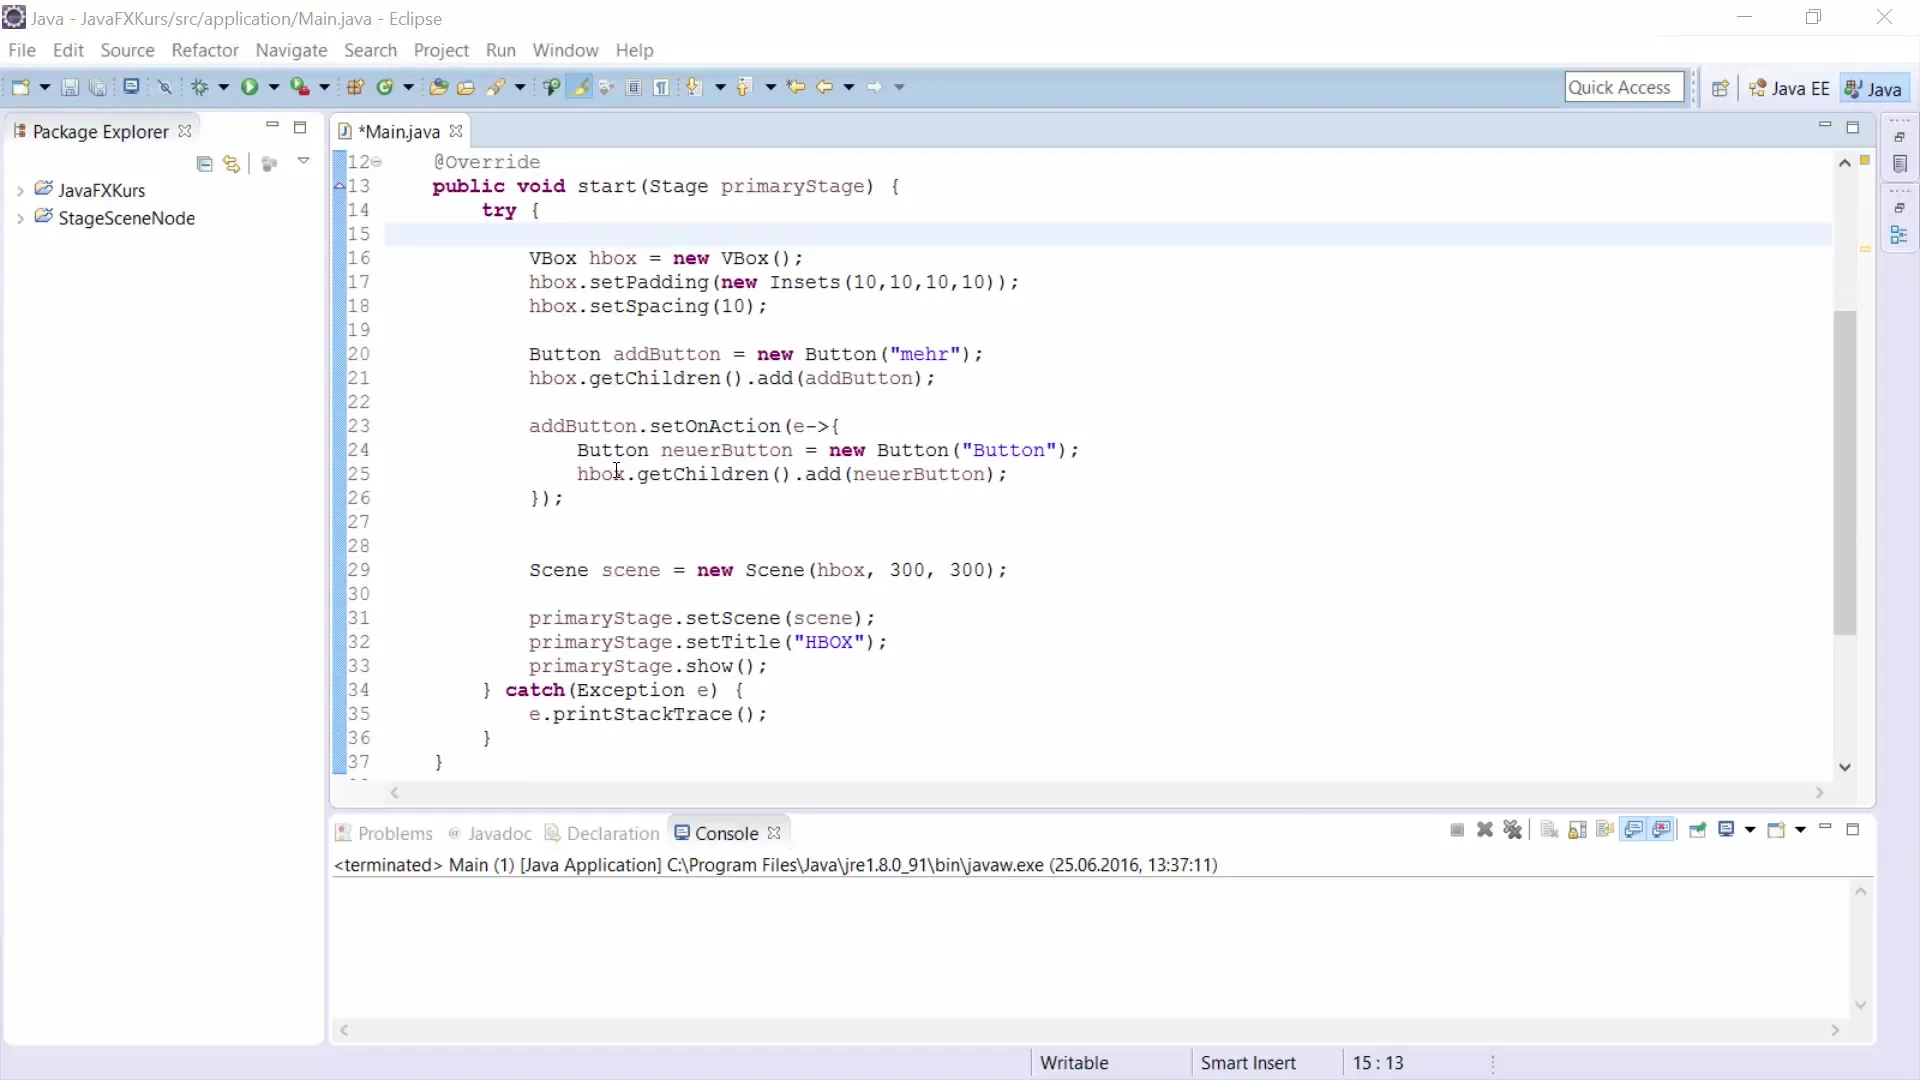Image resolution: width=1920 pixels, height=1080 pixels.
Task: Open the New Java Class dropdown arrow
Action: [x=408, y=87]
